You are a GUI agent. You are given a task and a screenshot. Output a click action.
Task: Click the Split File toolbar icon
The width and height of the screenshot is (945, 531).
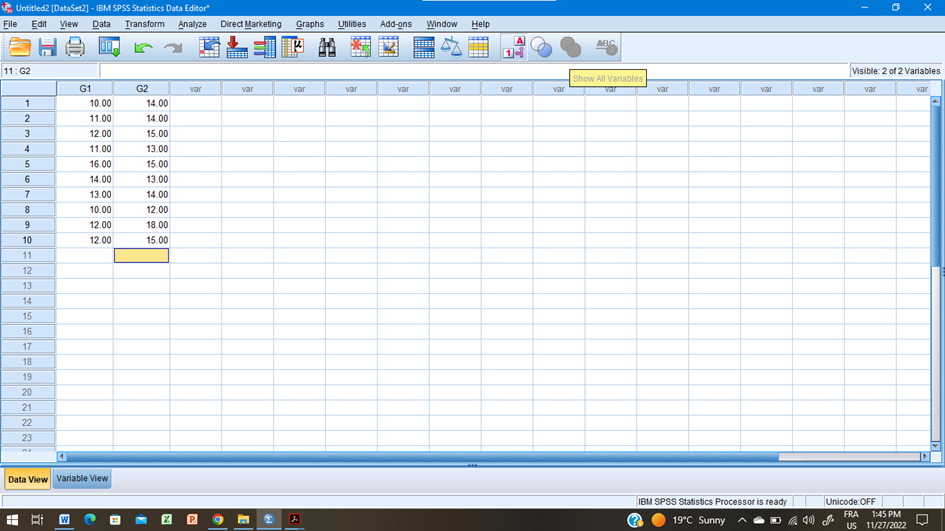coord(424,47)
